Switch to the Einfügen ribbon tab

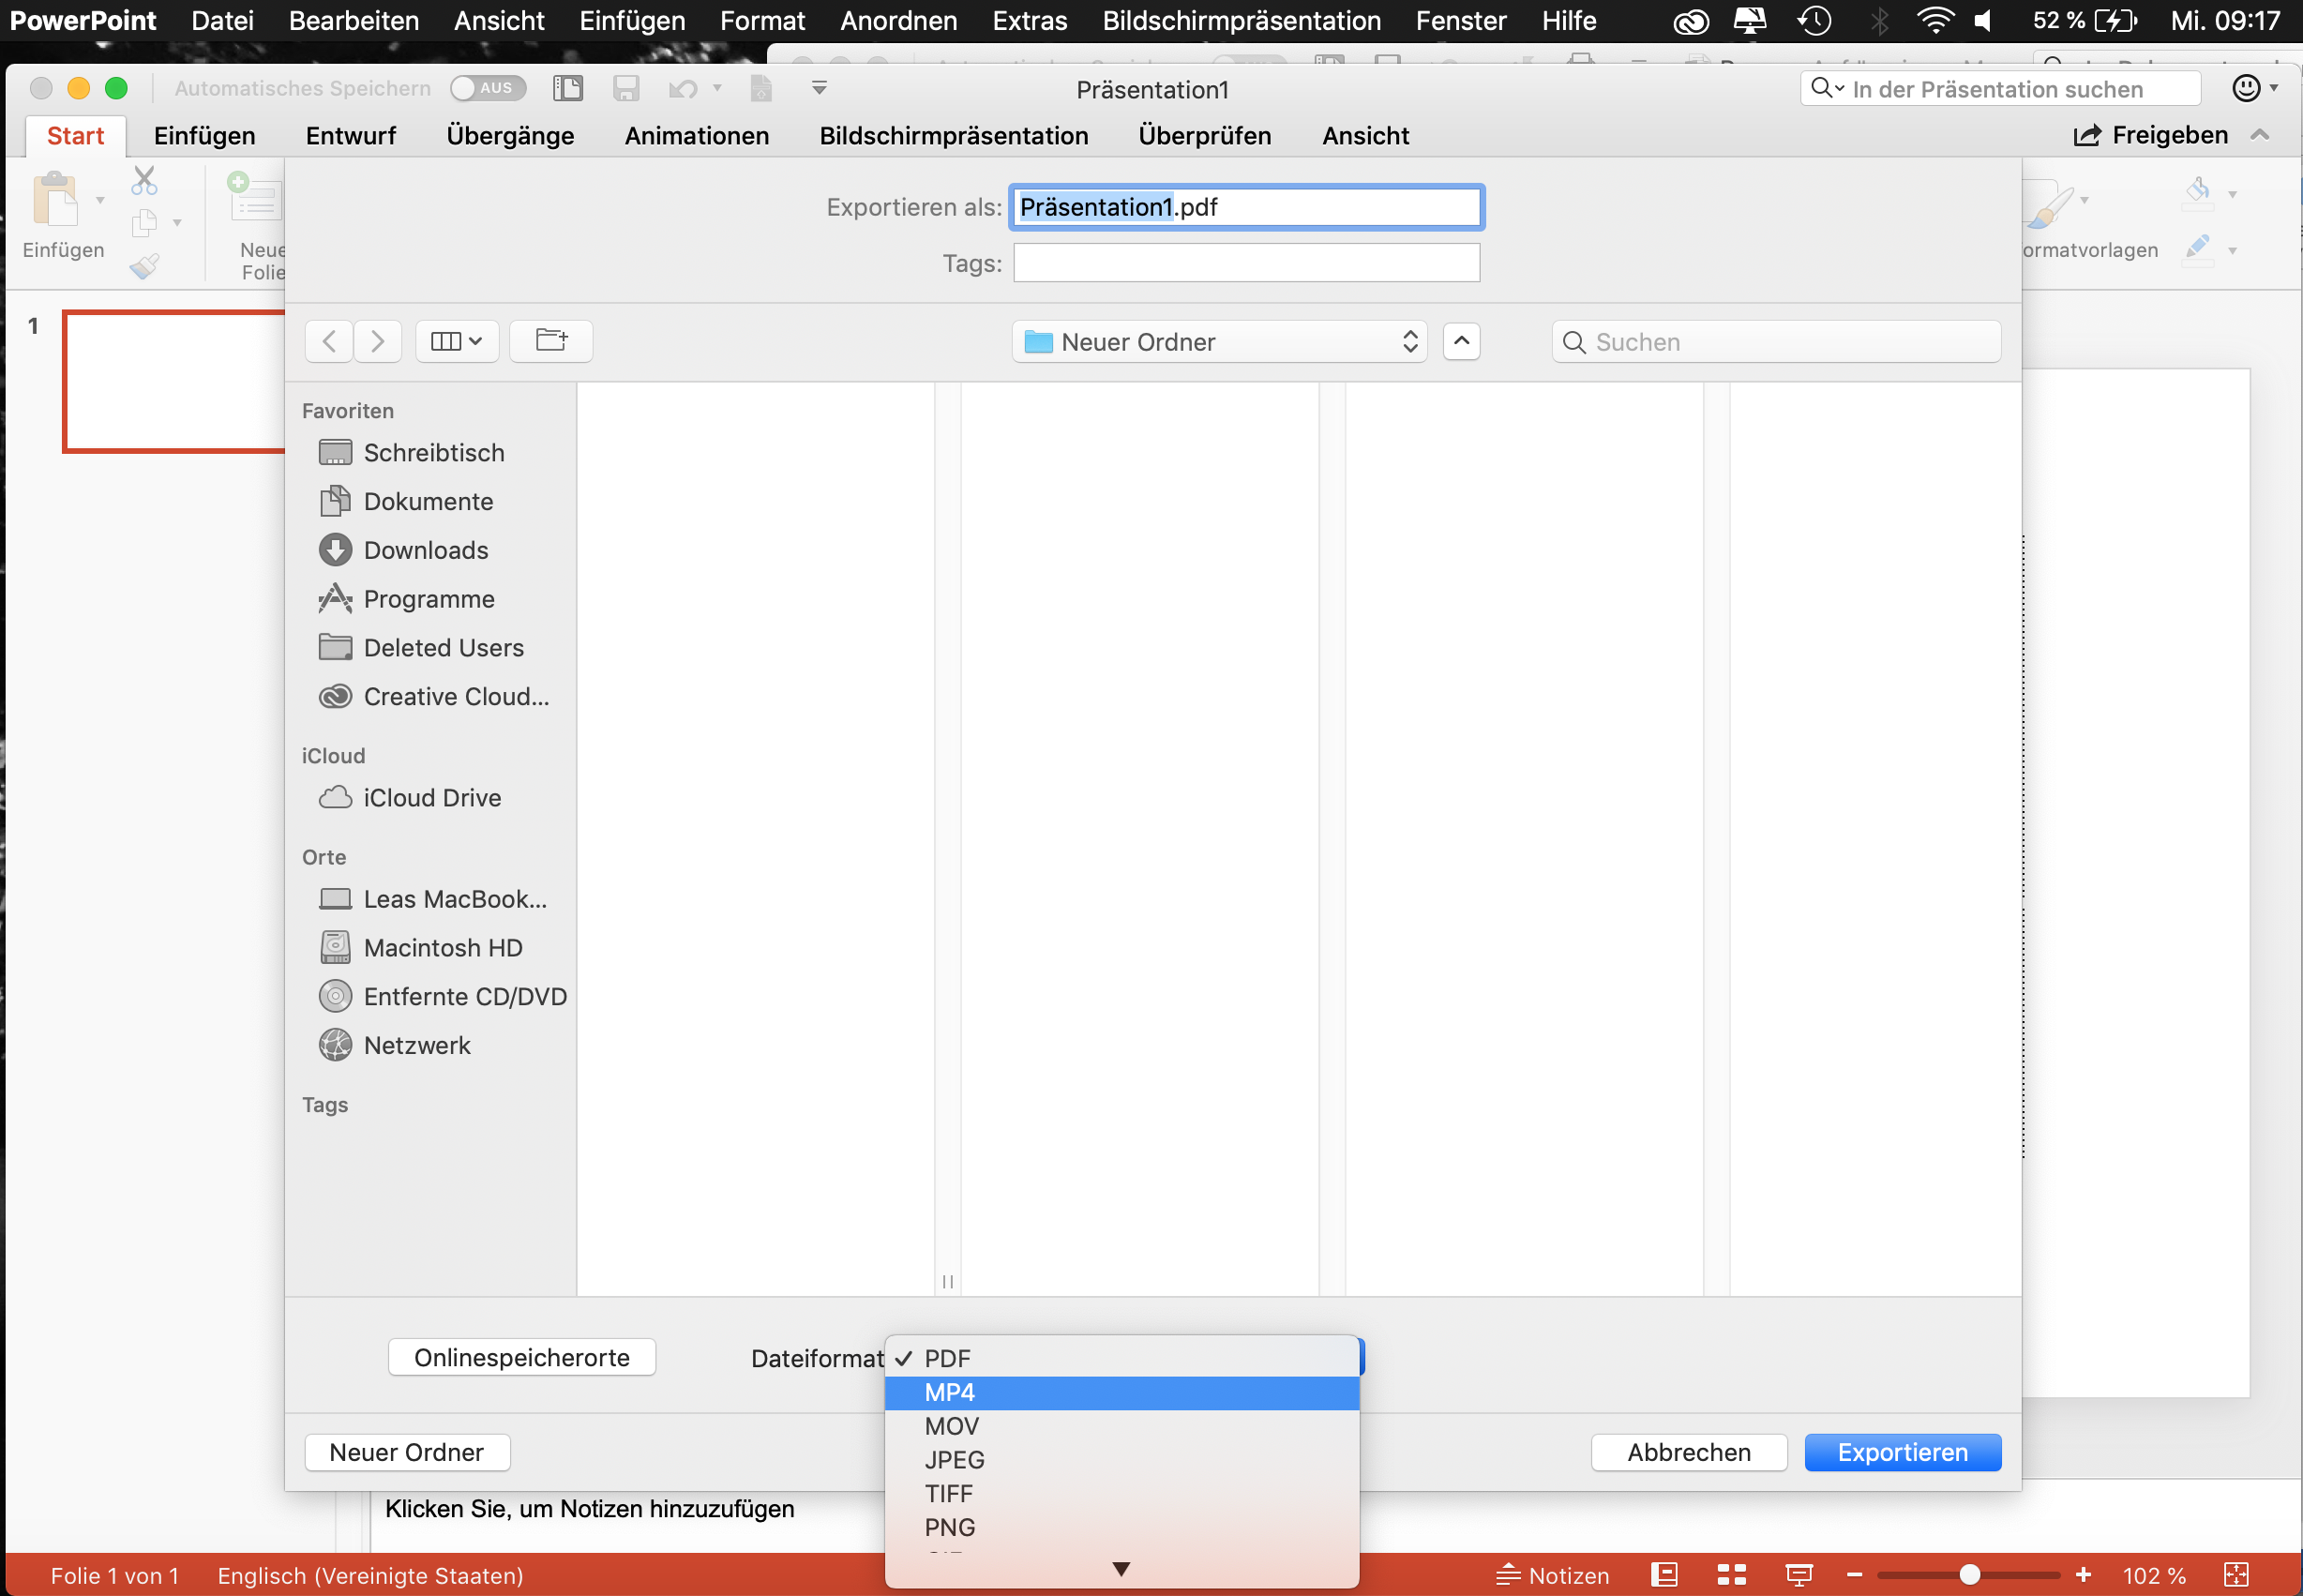[204, 135]
